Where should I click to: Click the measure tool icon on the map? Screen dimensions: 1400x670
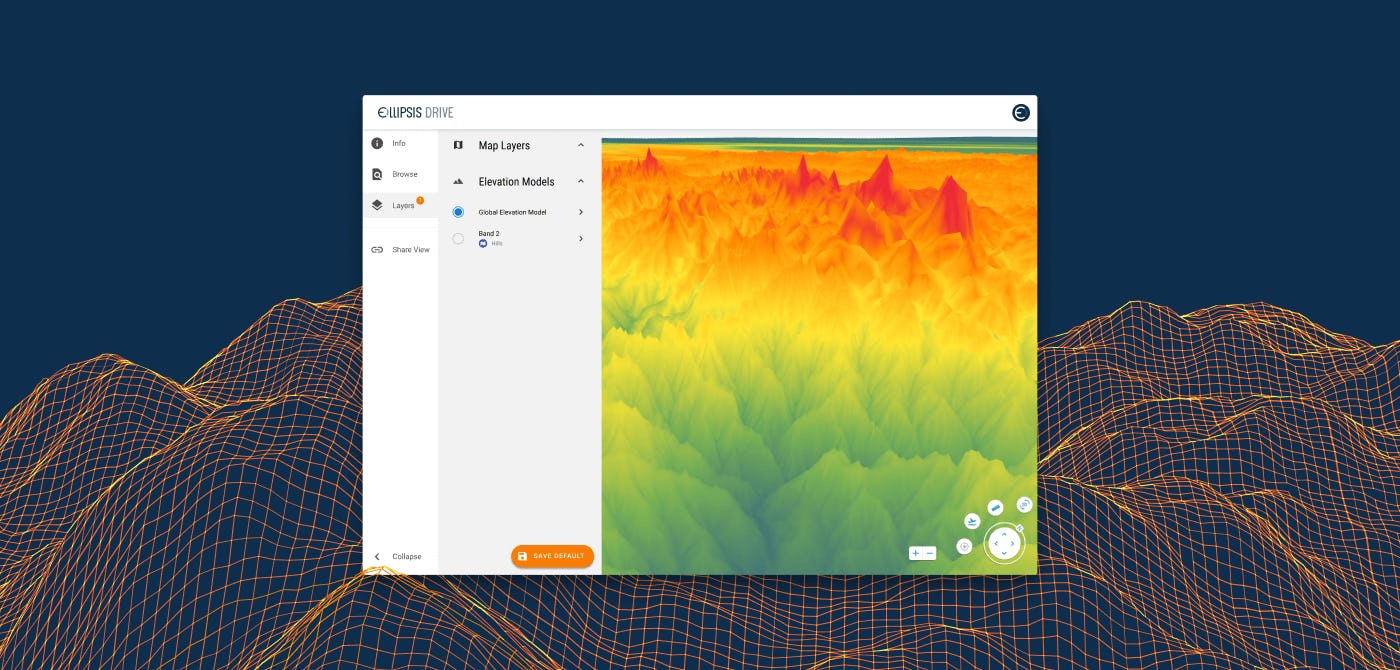(994, 506)
